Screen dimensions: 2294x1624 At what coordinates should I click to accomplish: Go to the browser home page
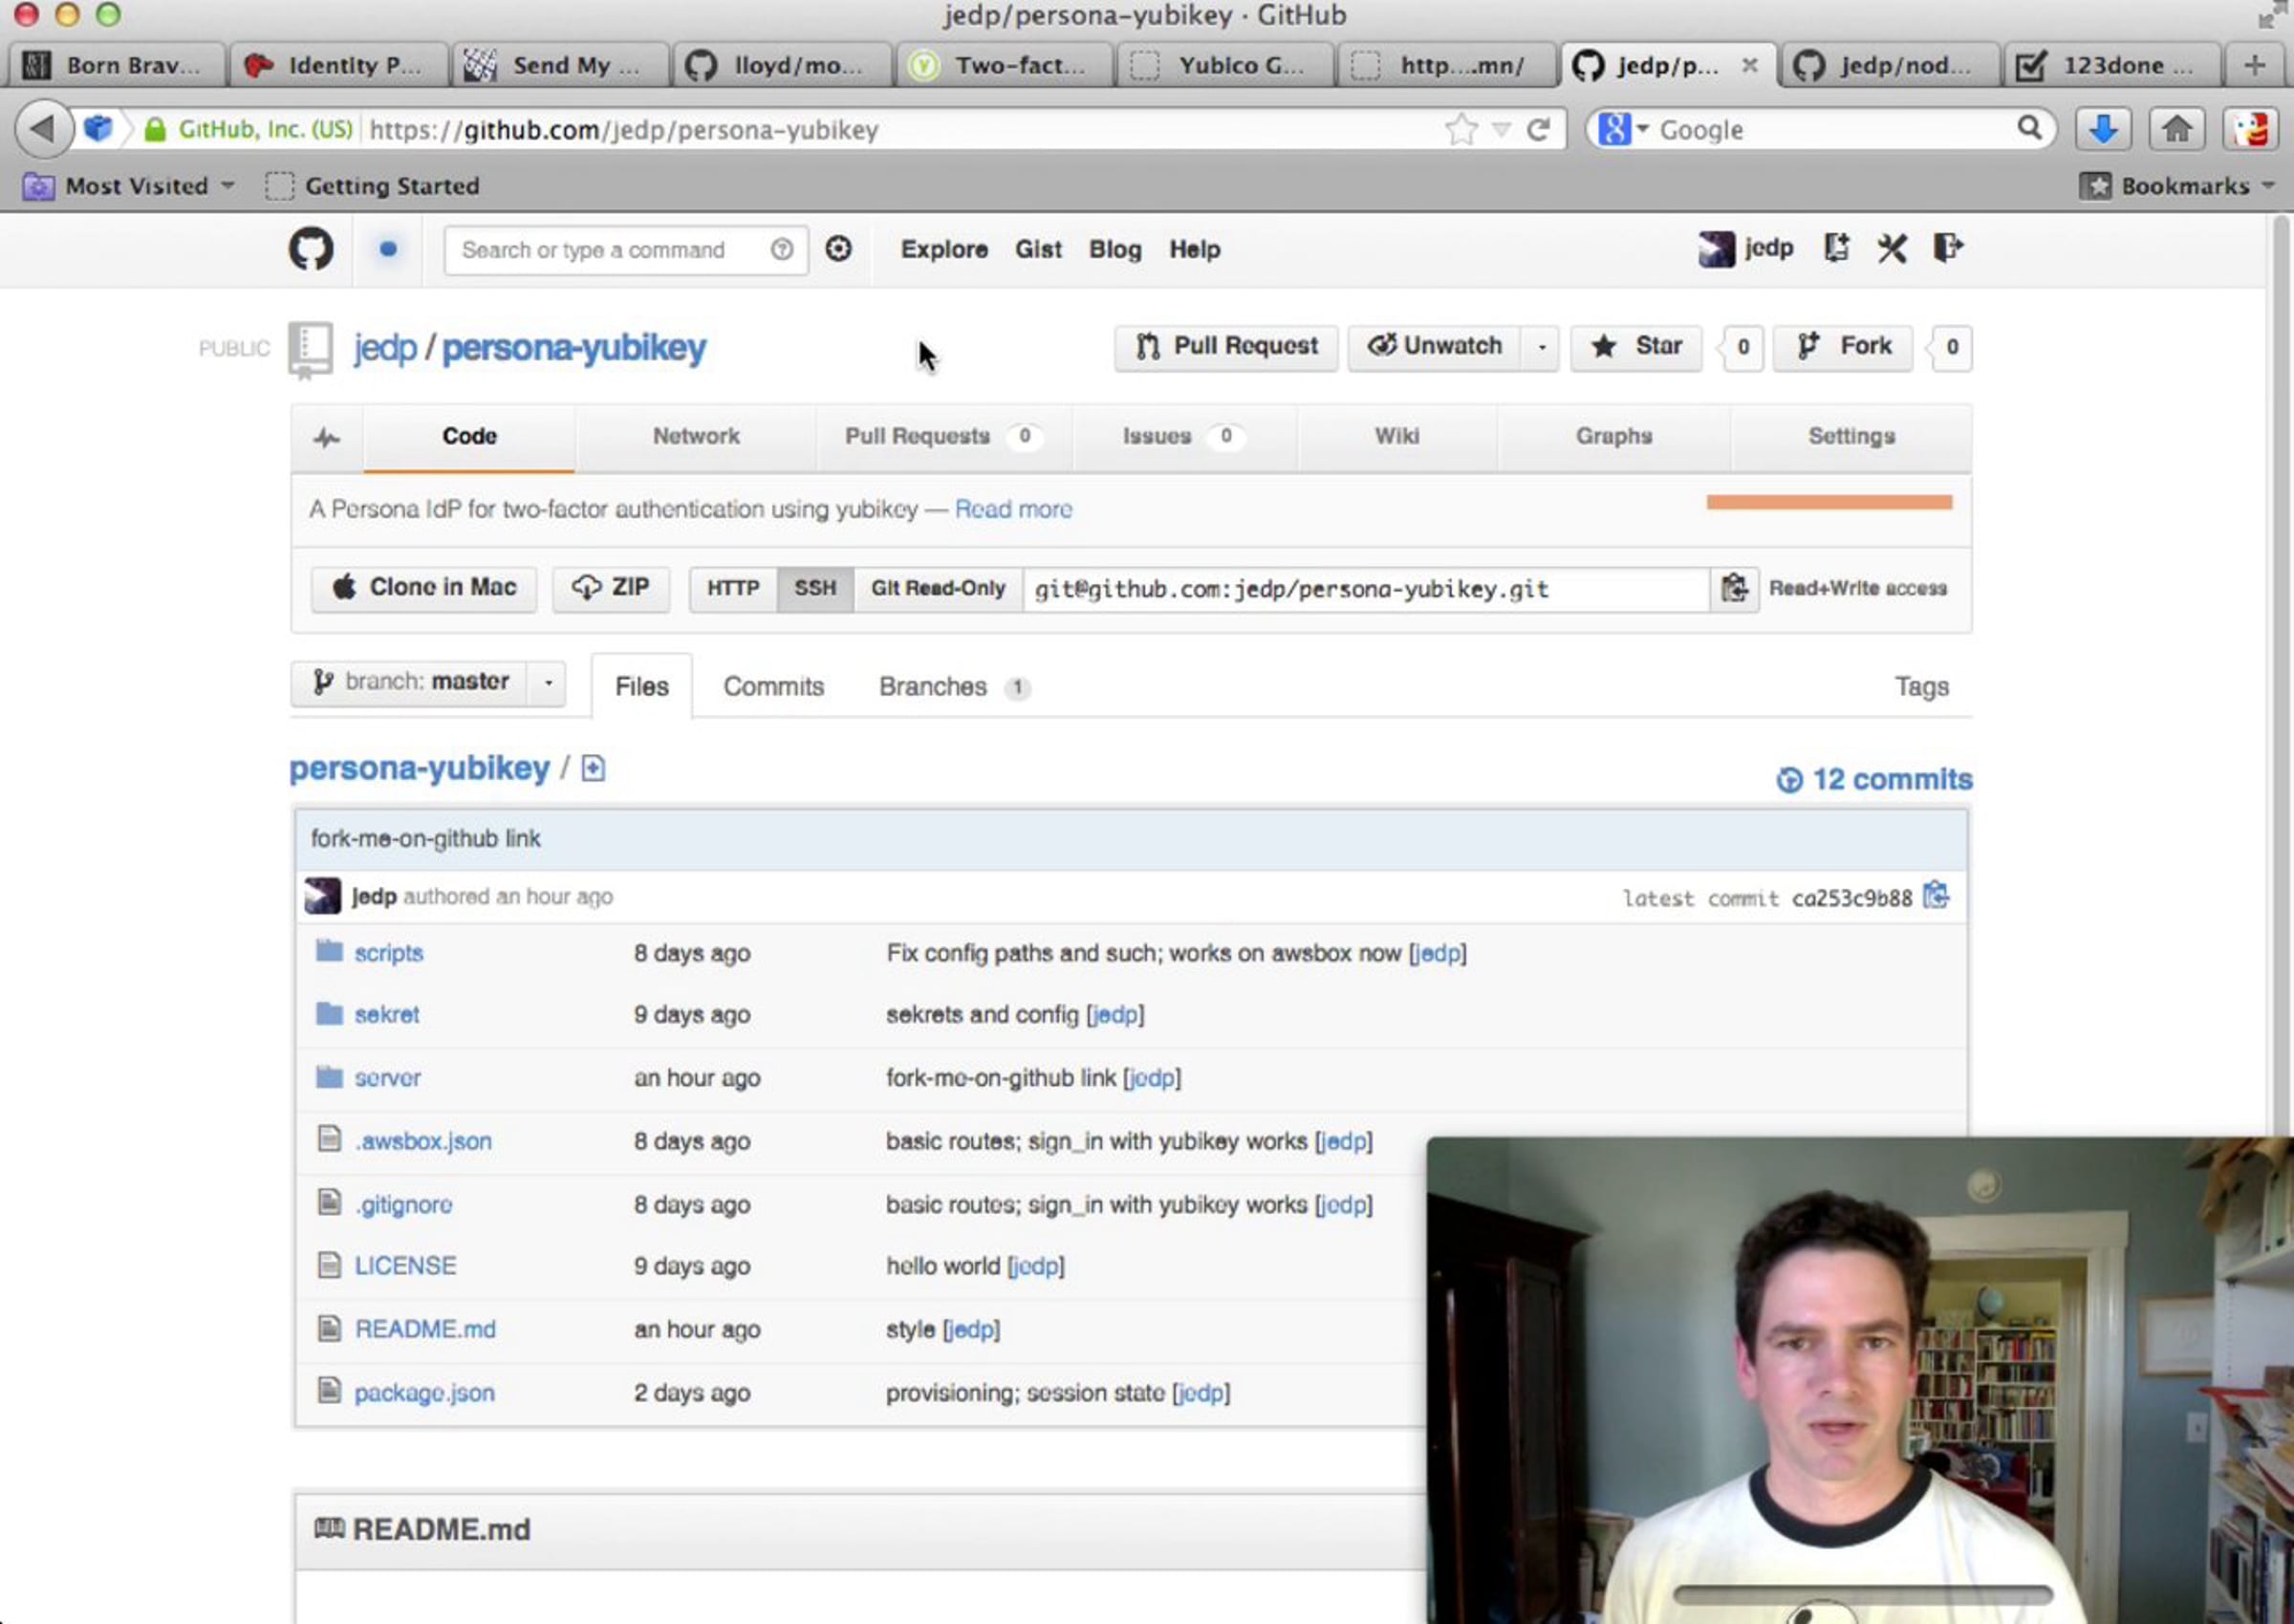pos(2177,129)
